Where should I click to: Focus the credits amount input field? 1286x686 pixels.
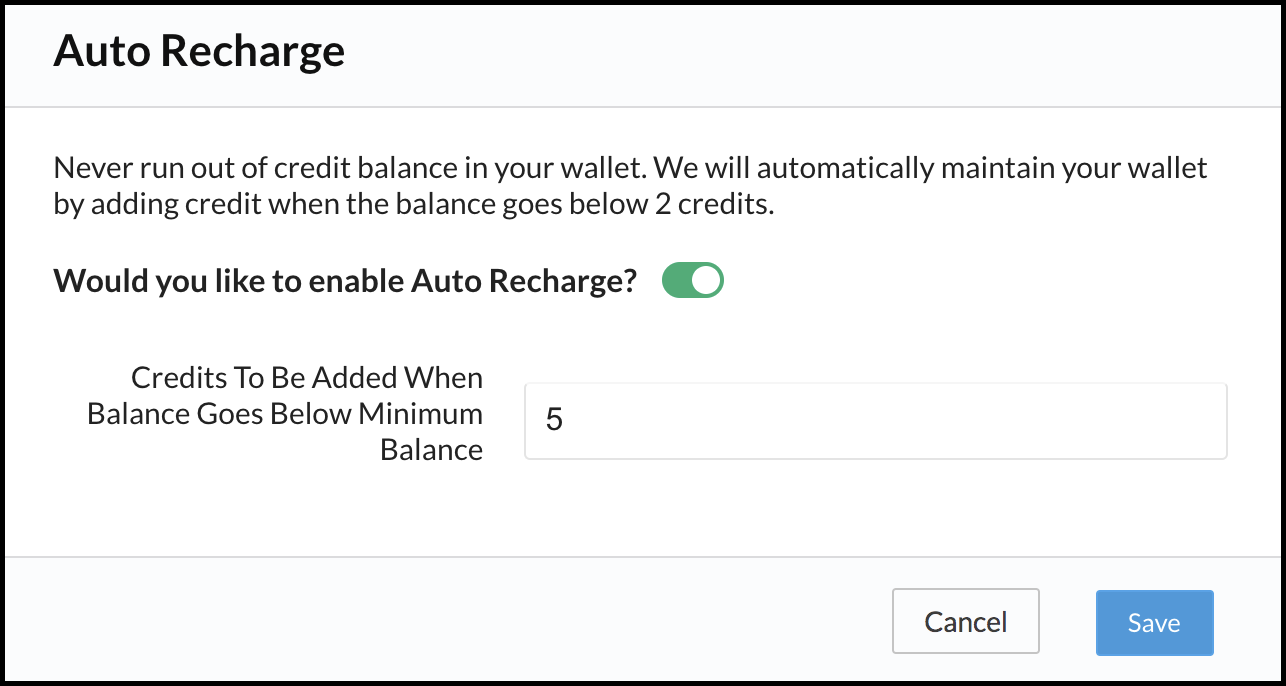875,420
